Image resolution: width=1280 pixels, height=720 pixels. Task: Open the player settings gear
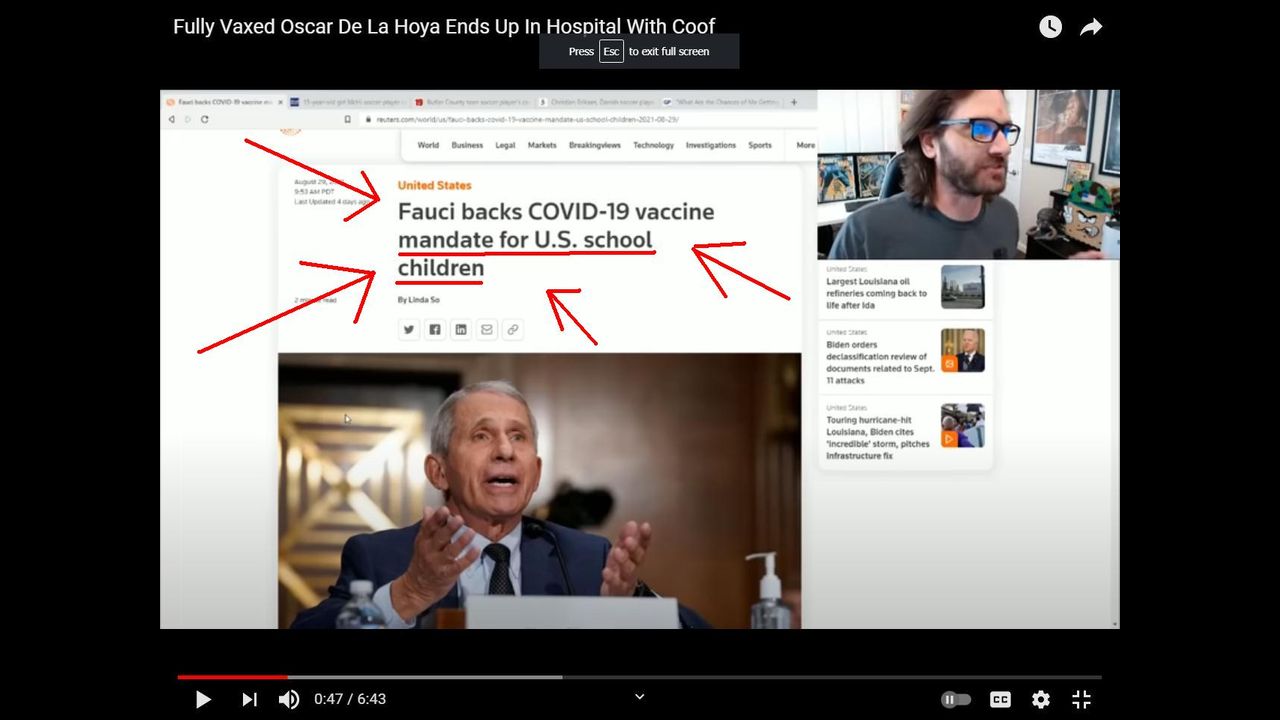click(x=1041, y=699)
